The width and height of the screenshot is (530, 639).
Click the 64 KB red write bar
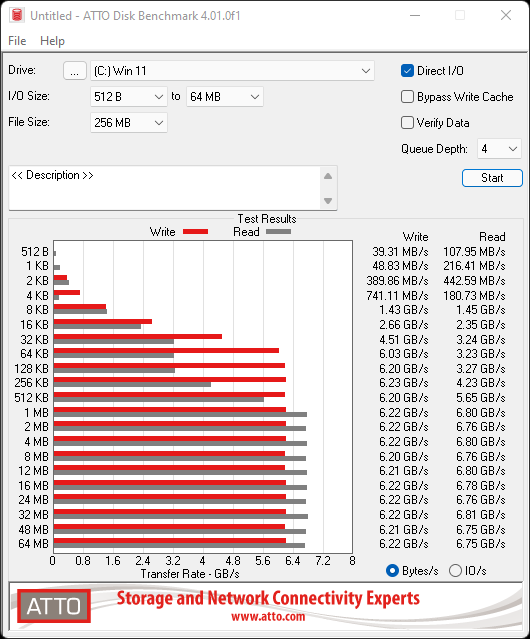(x=166, y=350)
